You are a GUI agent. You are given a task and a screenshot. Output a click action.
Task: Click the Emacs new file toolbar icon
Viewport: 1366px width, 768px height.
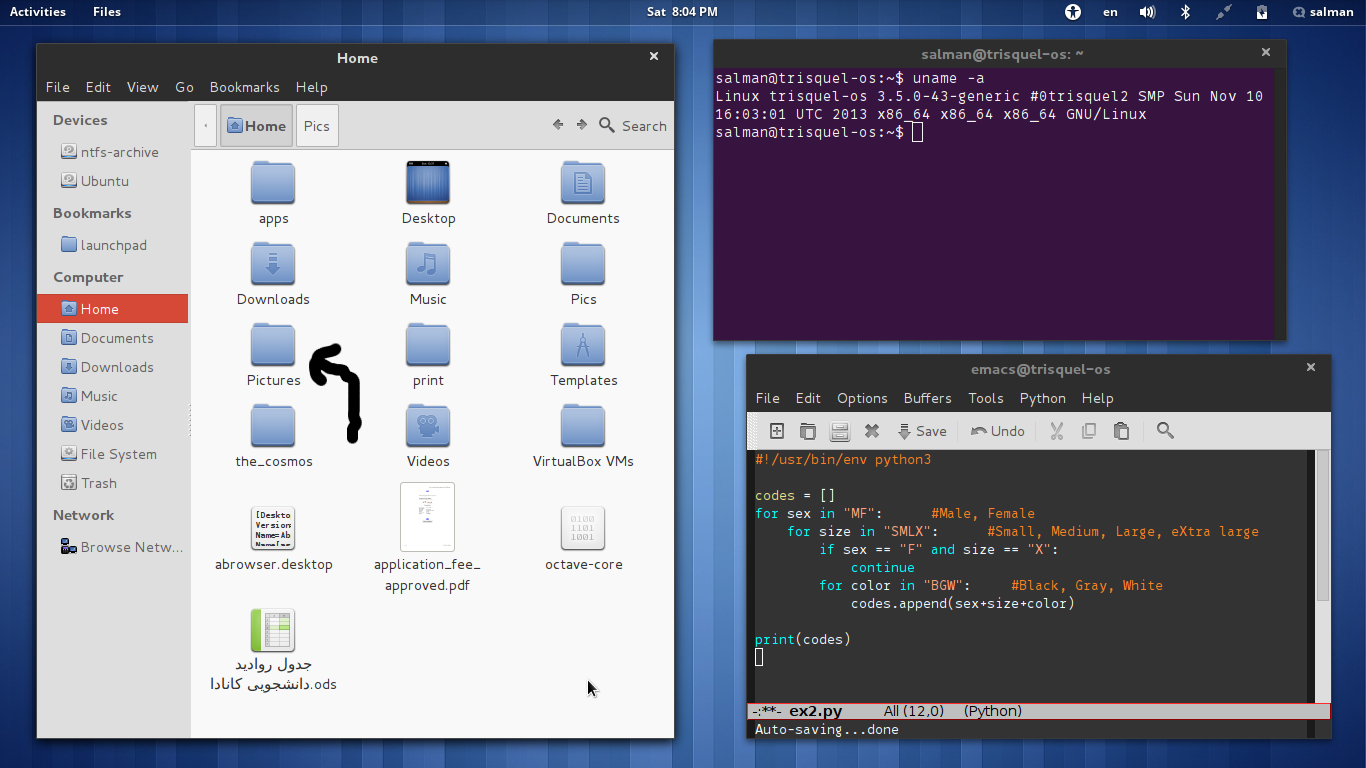(776, 431)
